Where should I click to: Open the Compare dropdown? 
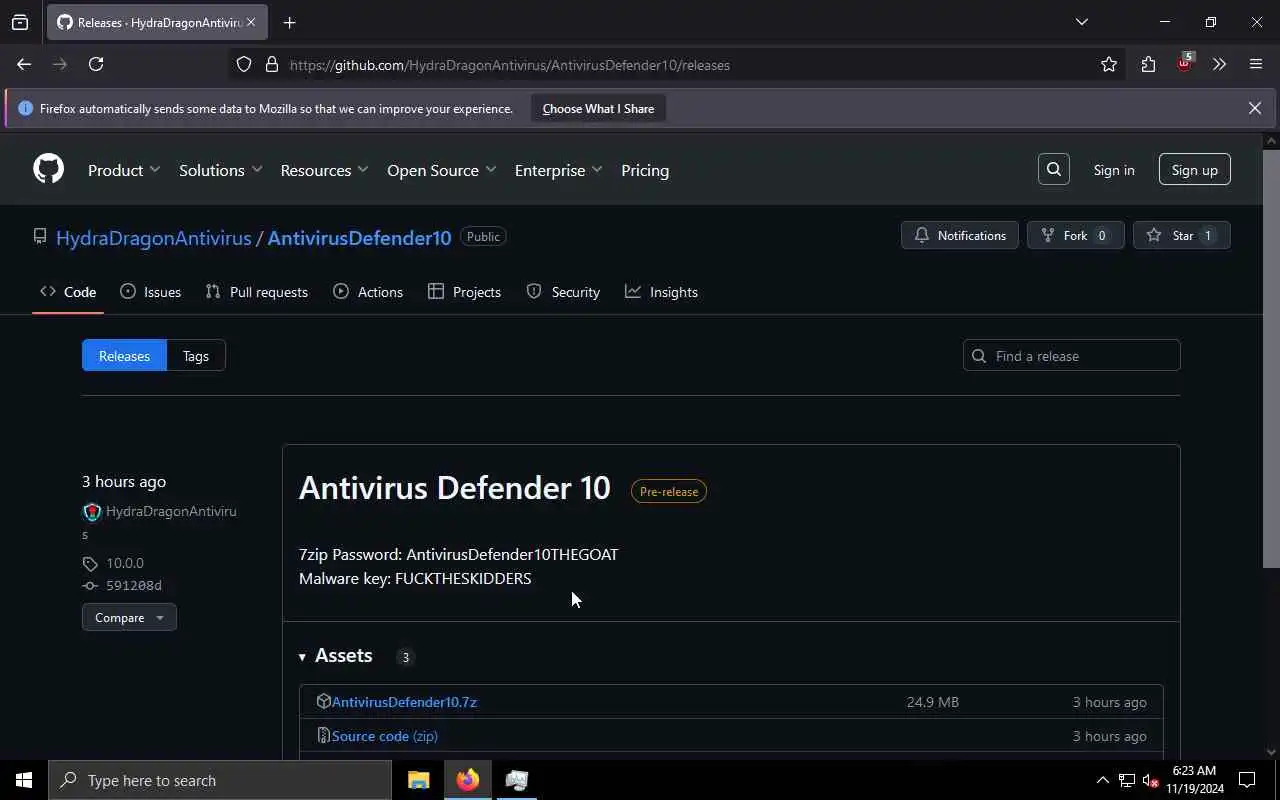pyautogui.click(x=129, y=617)
